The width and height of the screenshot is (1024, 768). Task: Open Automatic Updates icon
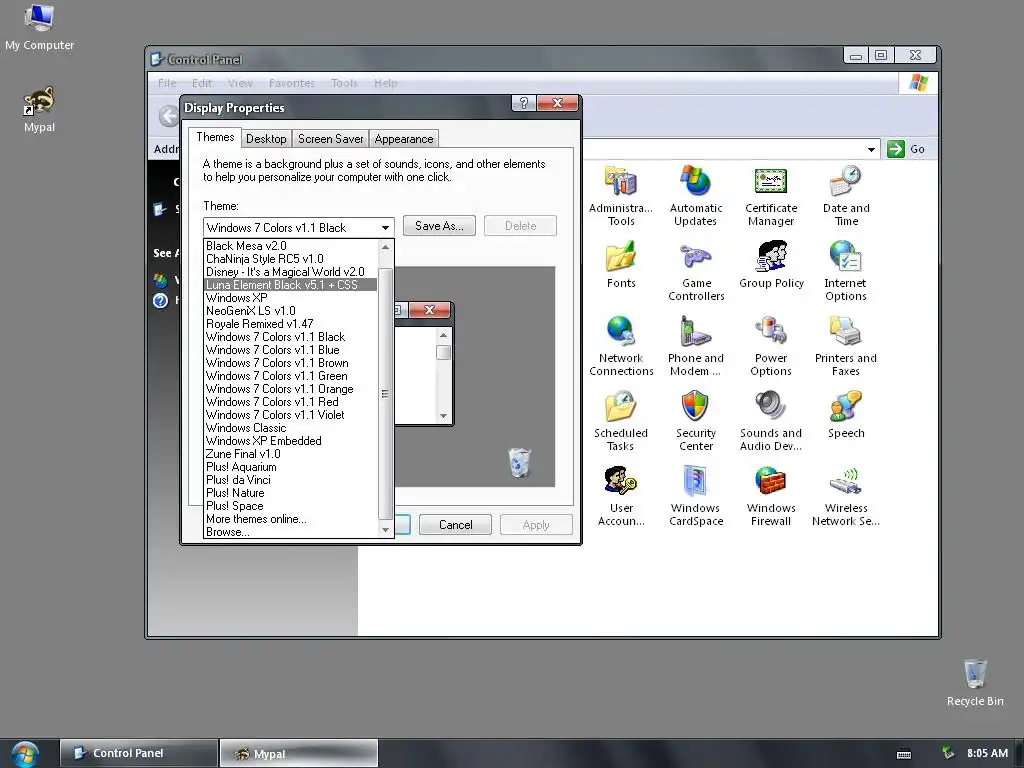(696, 182)
